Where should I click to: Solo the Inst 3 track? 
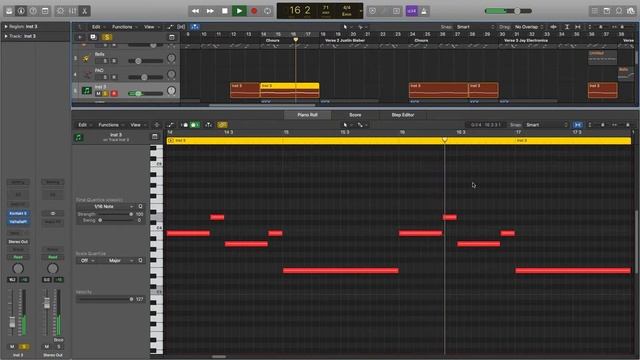[106, 93]
